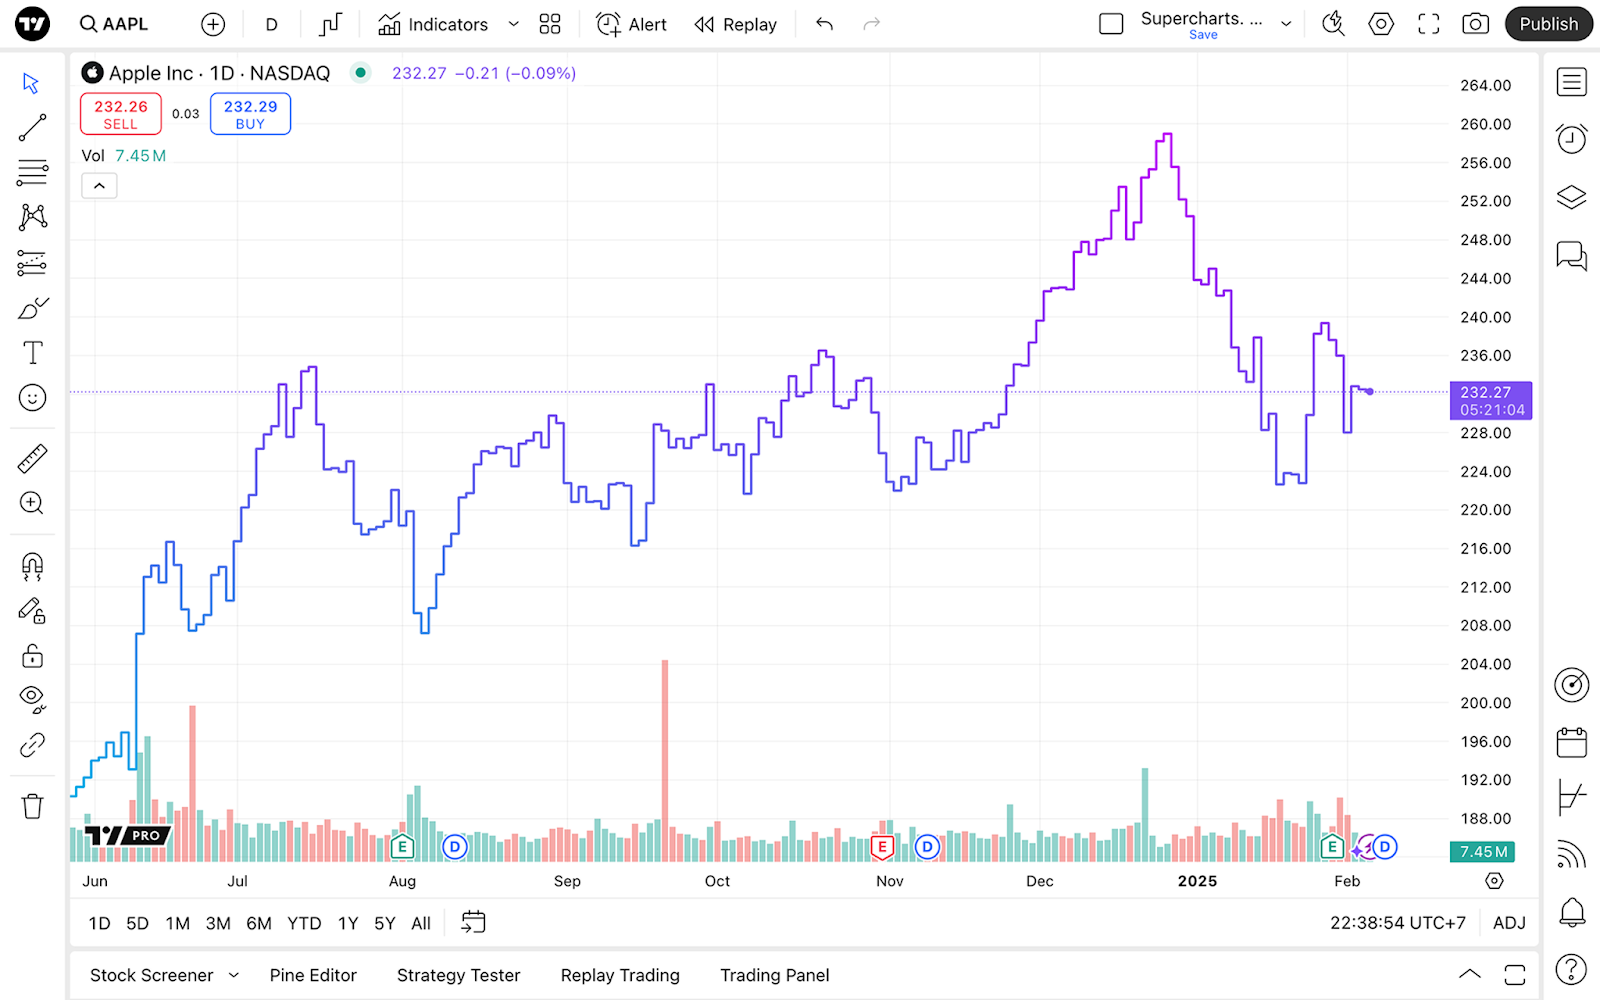The height and width of the screenshot is (1000, 1600).
Task: Expand the Indicators favorites dropdown arrow
Action: pyautogui.click(x=514, y=24)
